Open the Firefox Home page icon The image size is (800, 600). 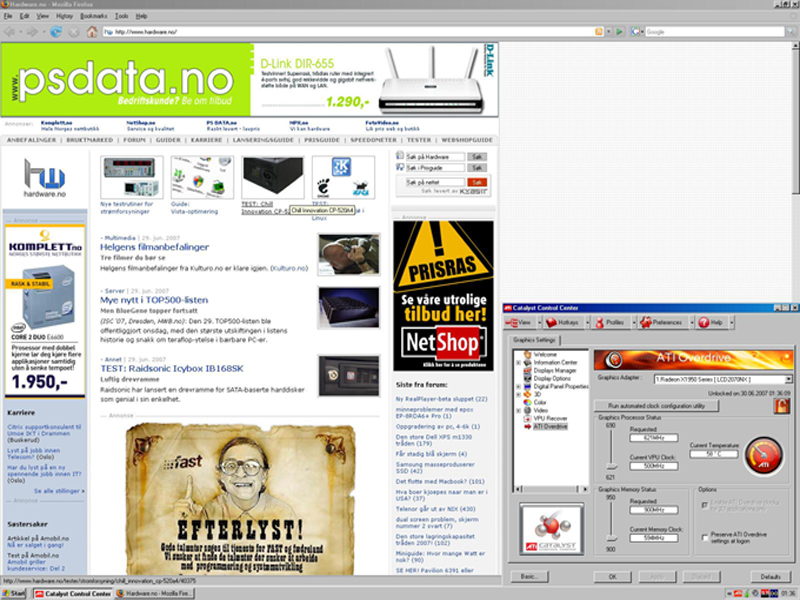92,32
